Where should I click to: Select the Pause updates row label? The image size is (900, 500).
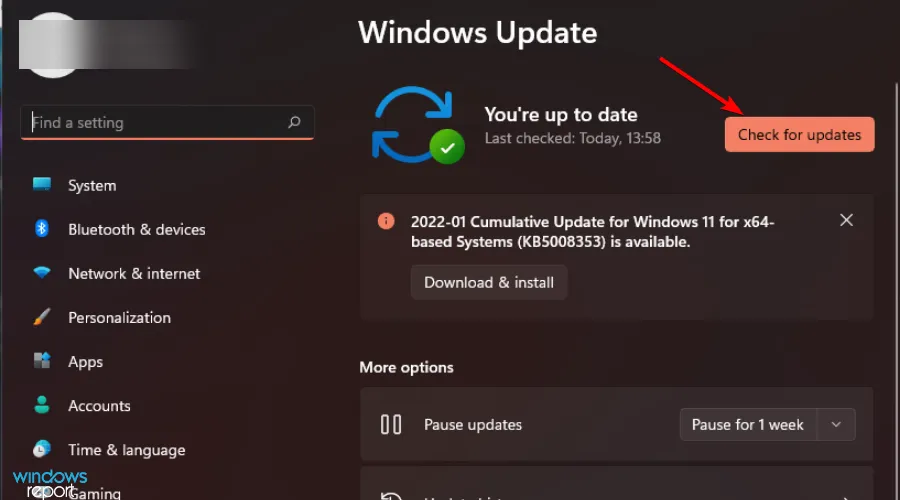tap(473, 425)
